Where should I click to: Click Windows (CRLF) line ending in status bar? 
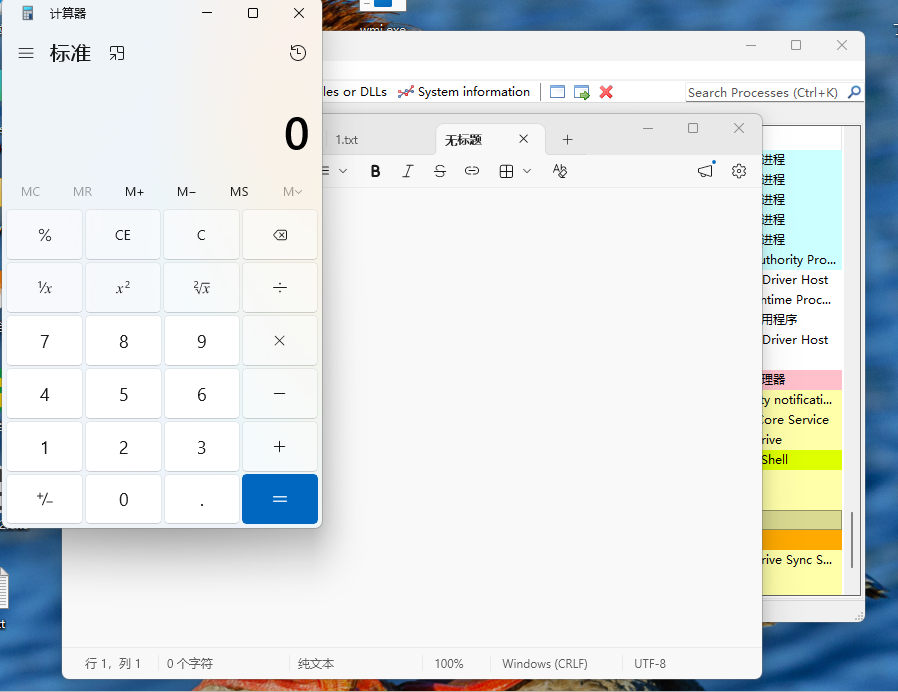click(545, 663)
